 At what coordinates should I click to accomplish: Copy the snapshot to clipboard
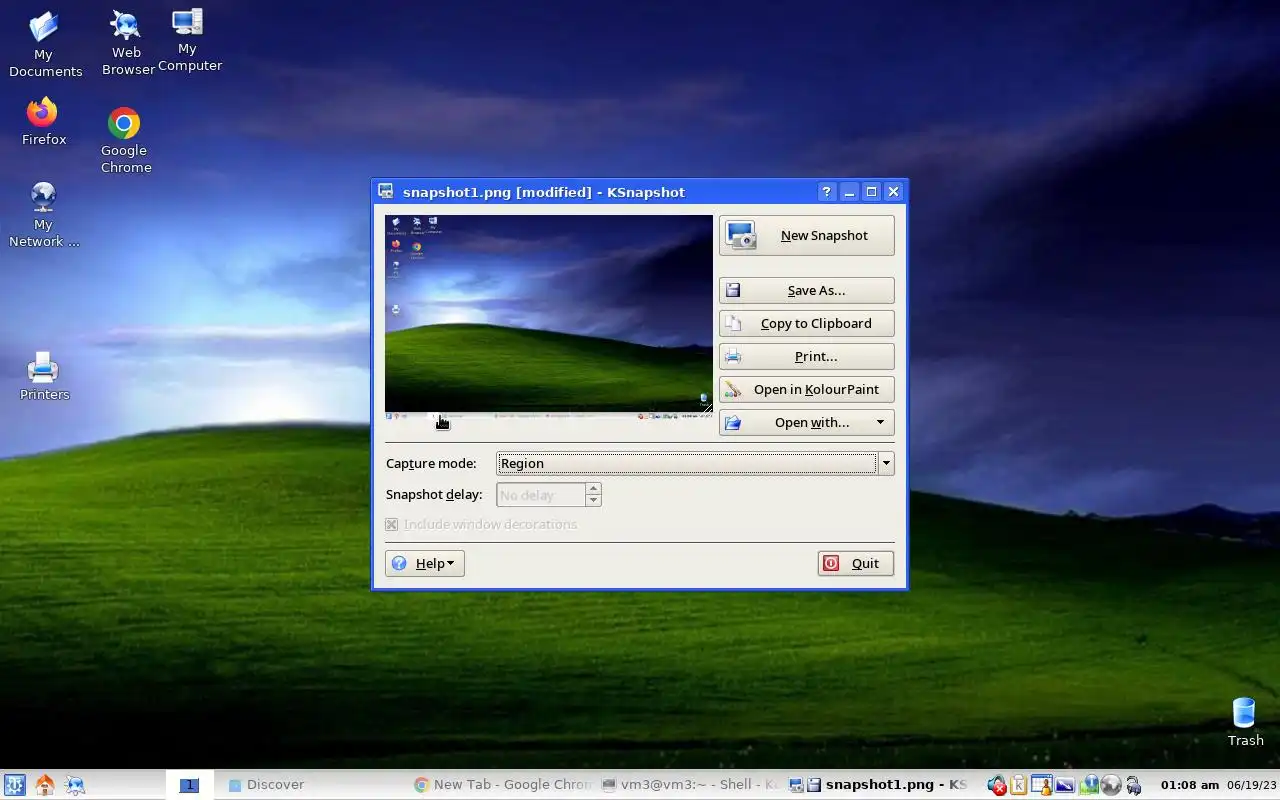[x=806, y=323]
